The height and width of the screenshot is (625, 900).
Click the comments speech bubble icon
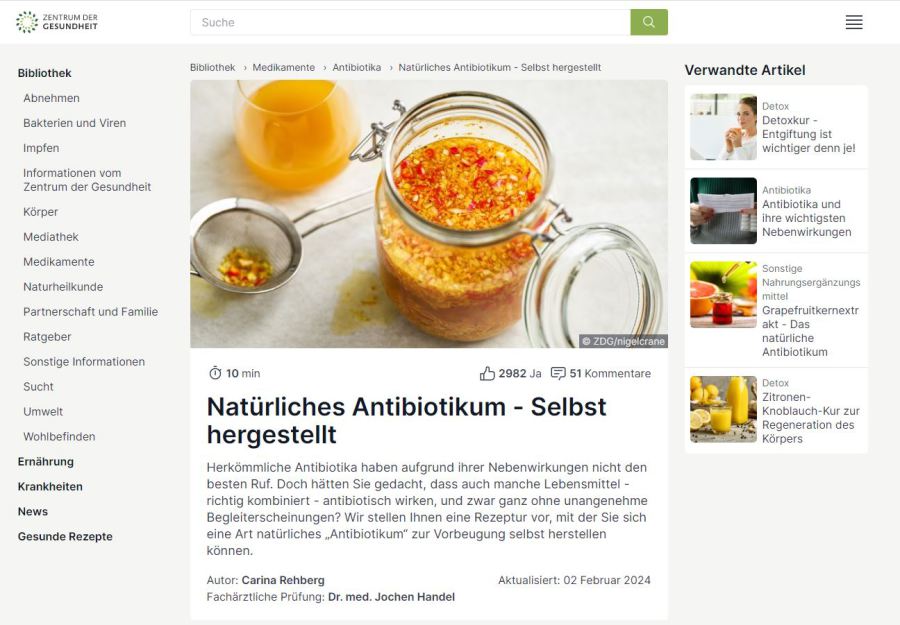[x=558, y=374]
